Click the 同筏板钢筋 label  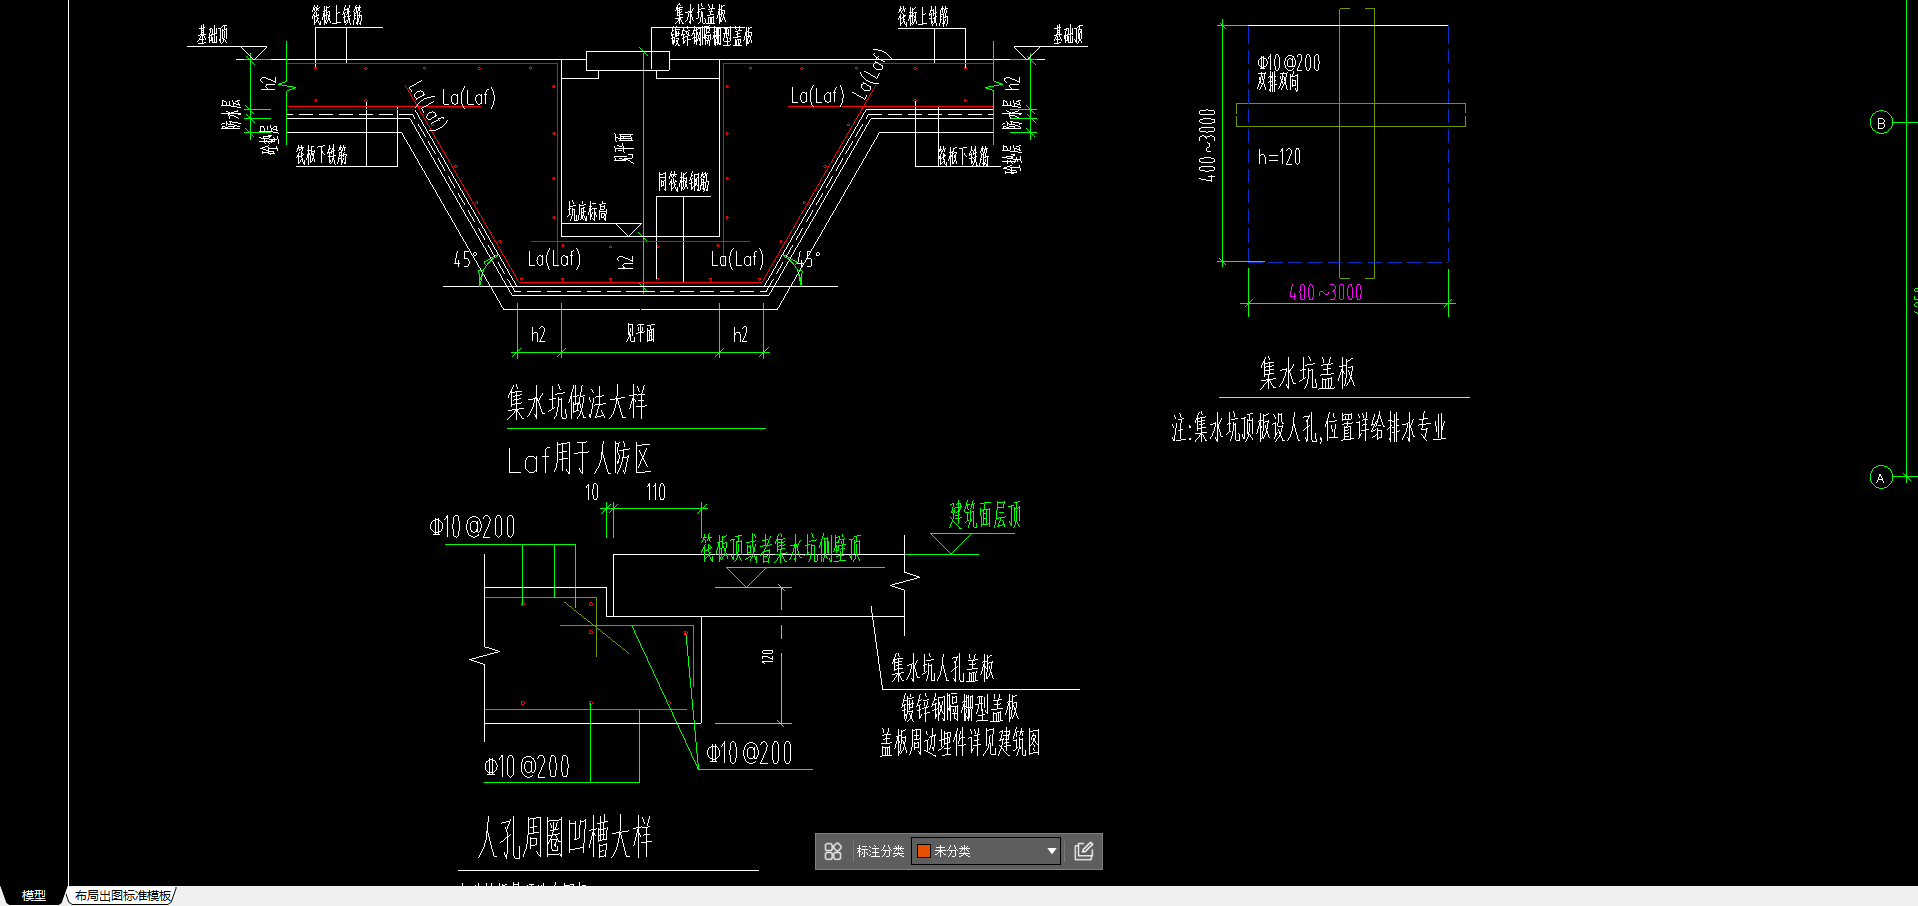pos(683,182)
